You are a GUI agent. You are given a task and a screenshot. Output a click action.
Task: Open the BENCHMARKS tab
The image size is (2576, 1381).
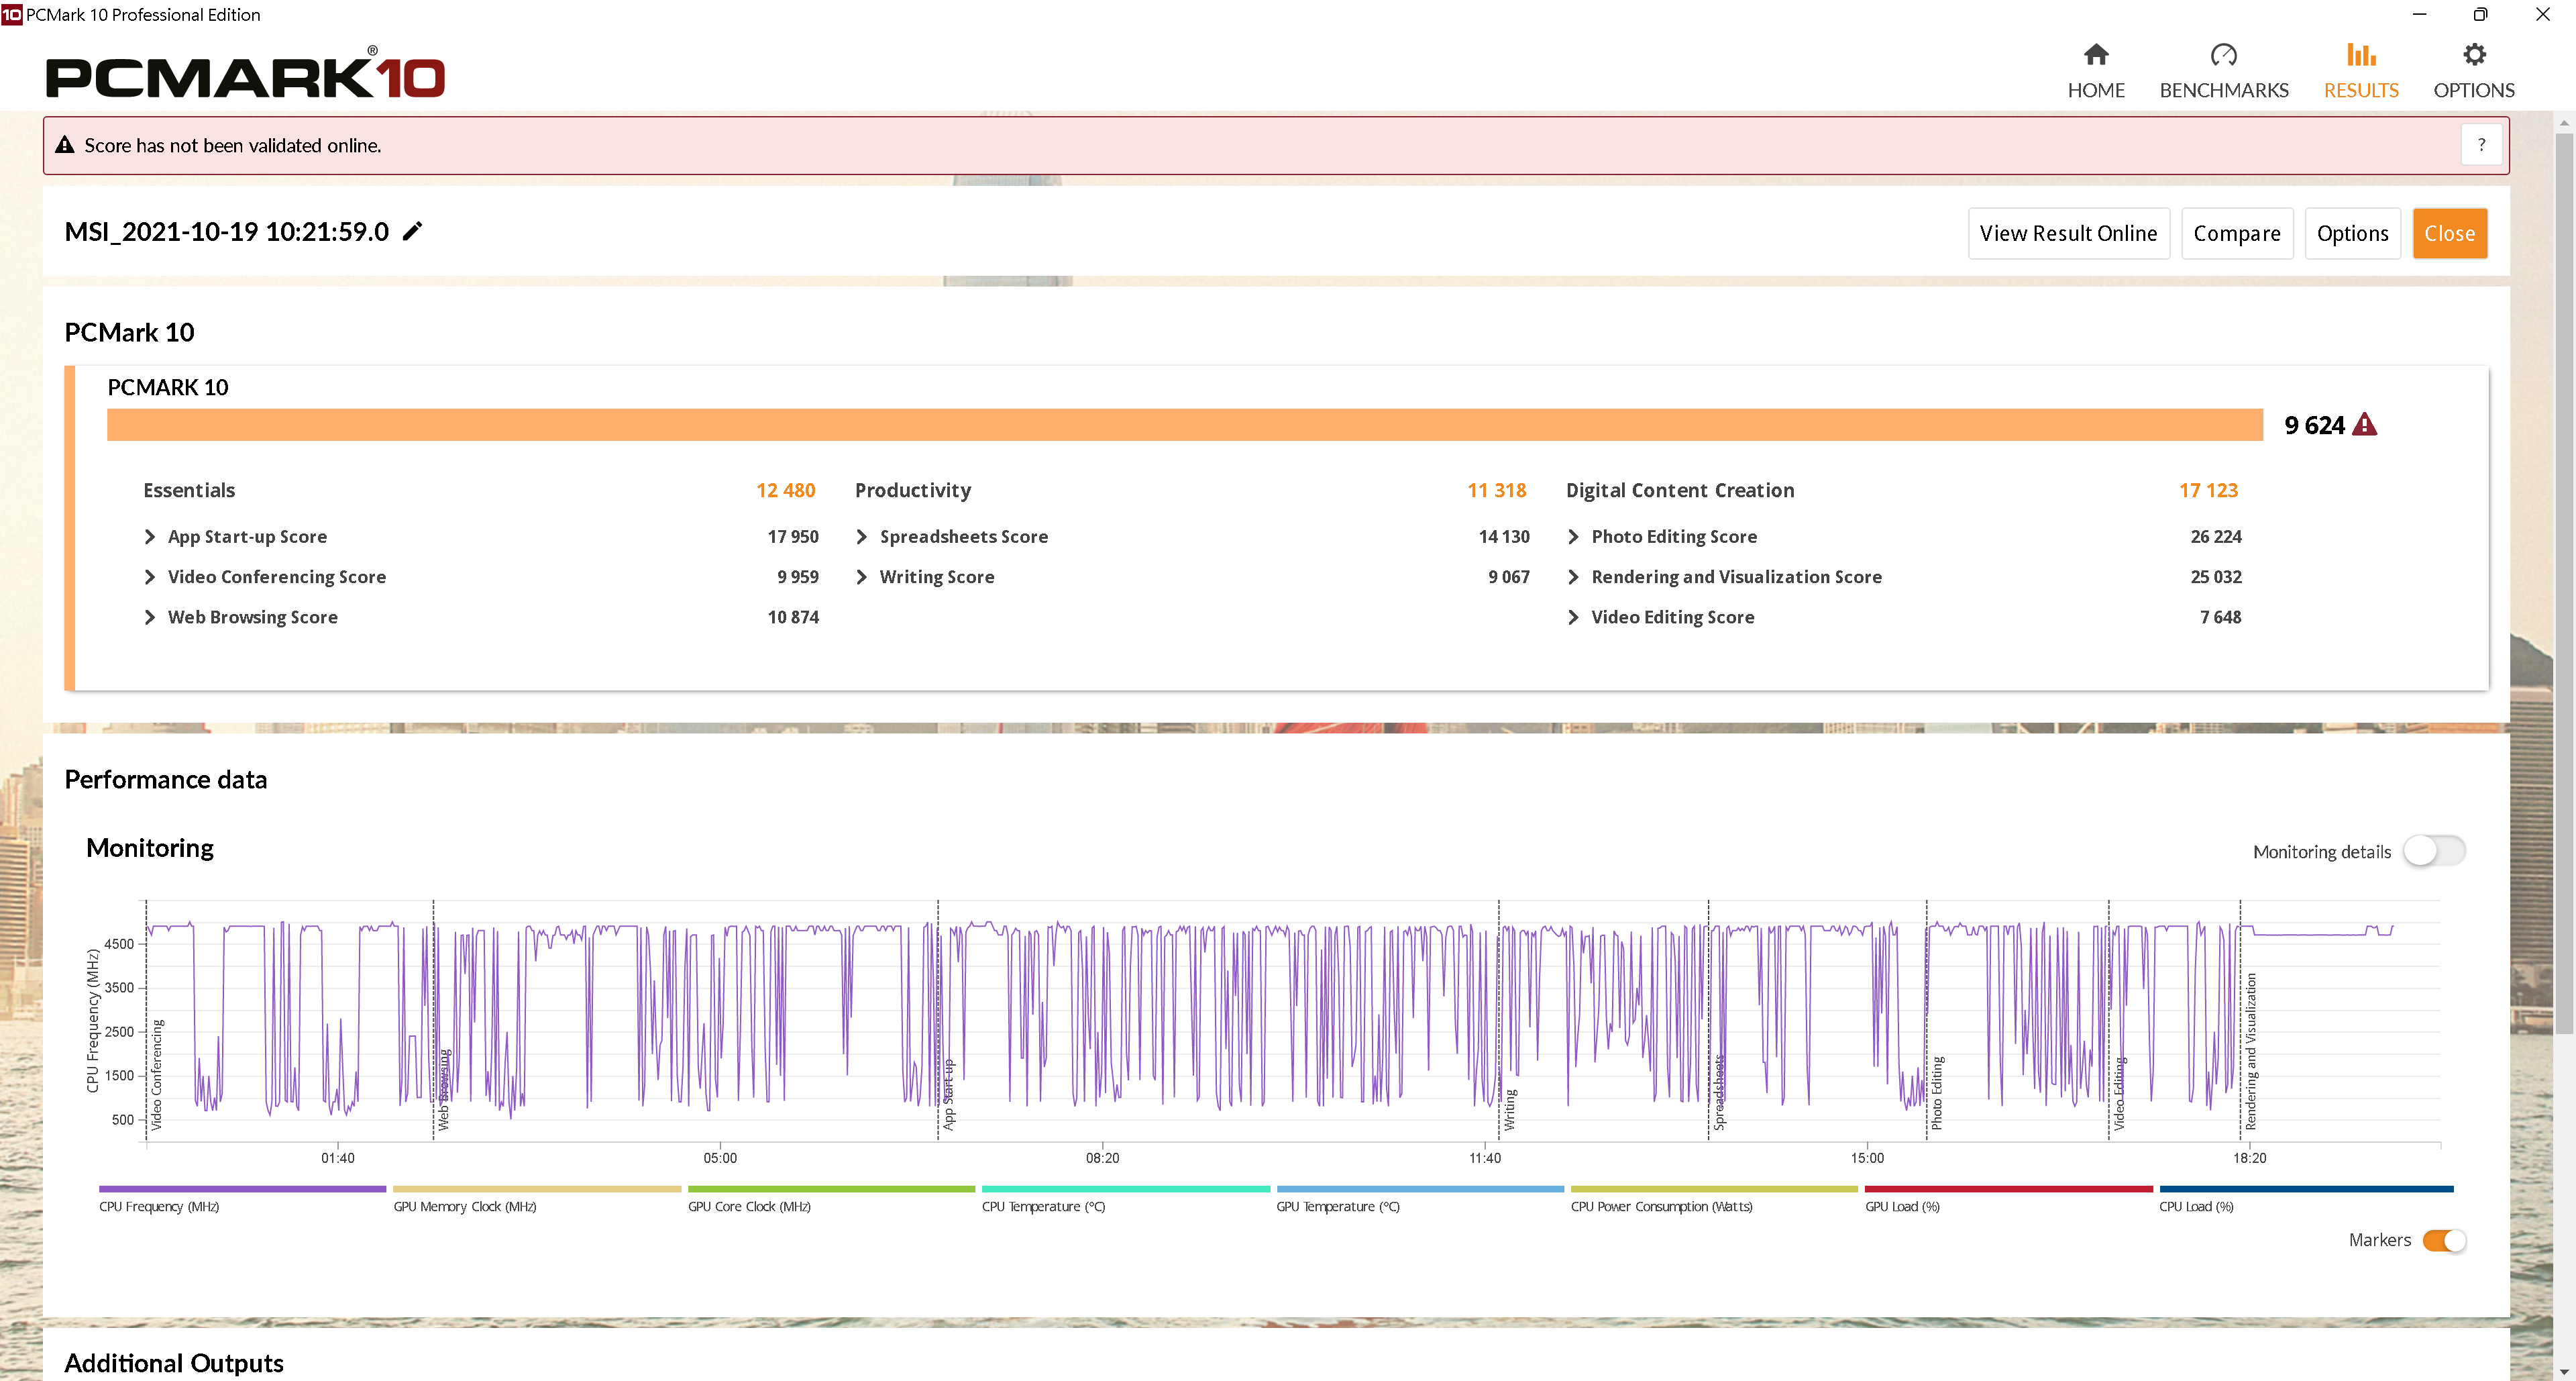click(2223, 72)
